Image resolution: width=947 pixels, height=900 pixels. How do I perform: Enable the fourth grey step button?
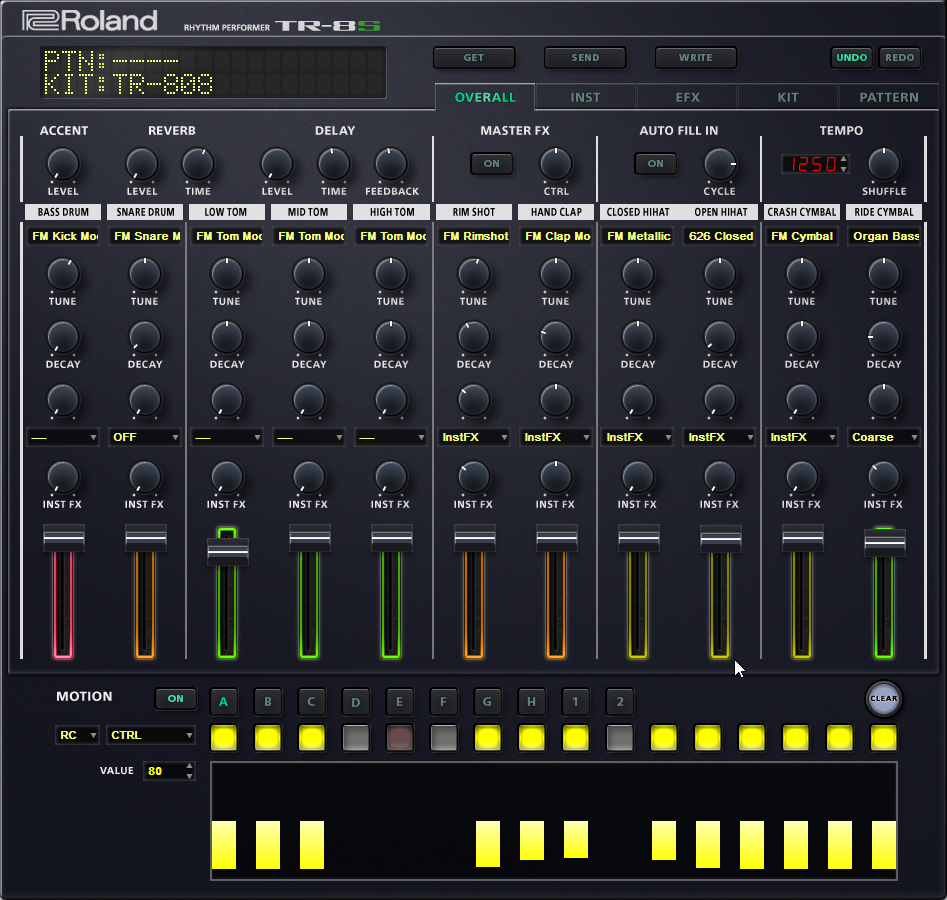click(356, 738)
